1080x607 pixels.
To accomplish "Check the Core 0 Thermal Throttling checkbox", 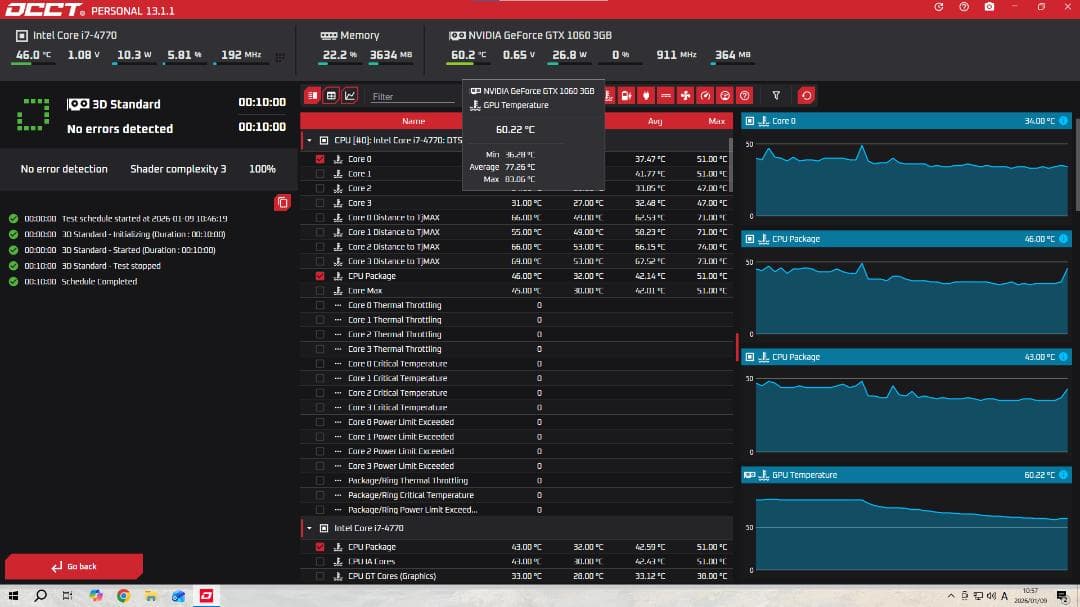I will tap(320, 305).
